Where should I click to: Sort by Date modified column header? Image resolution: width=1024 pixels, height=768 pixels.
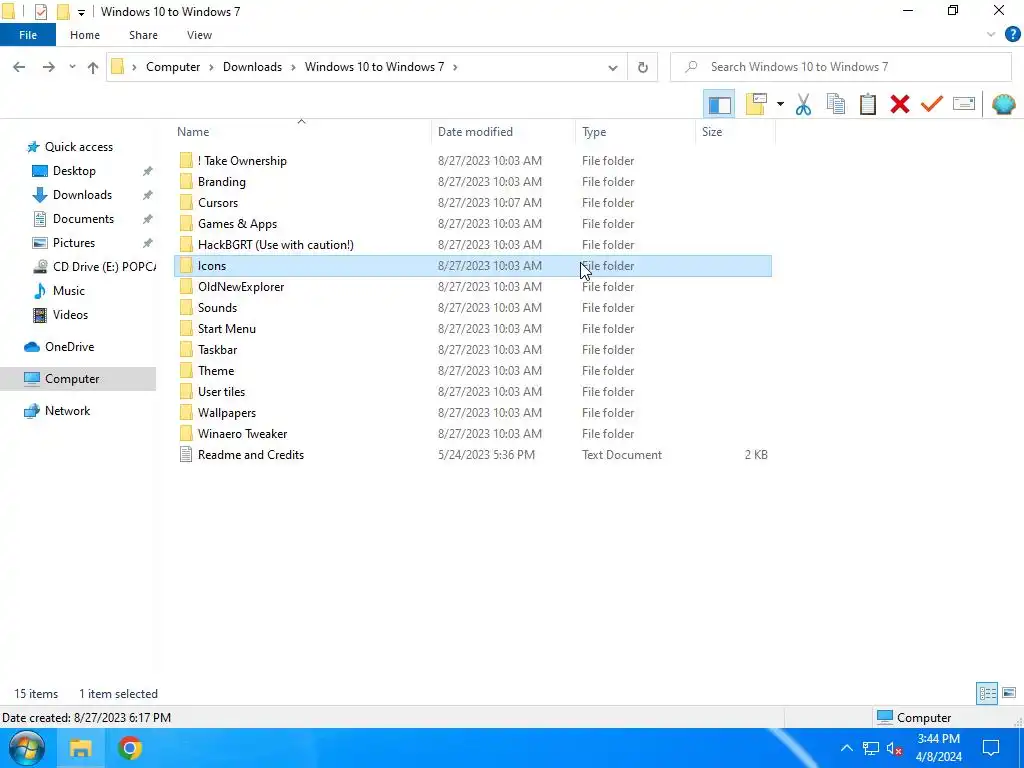504,132
